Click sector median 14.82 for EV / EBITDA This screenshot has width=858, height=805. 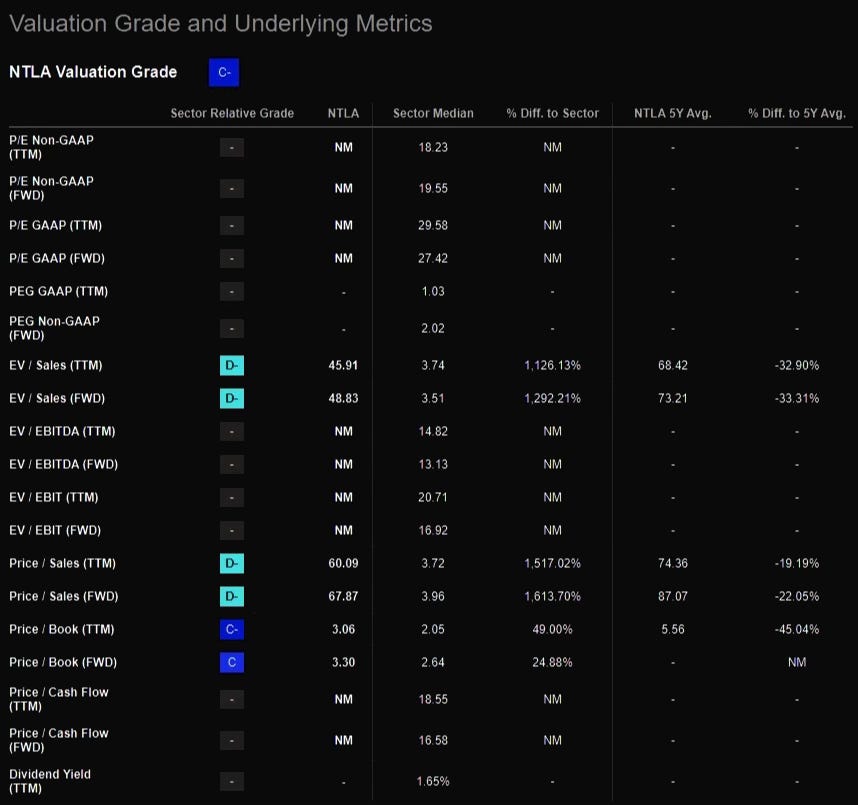tap(433, 432)
